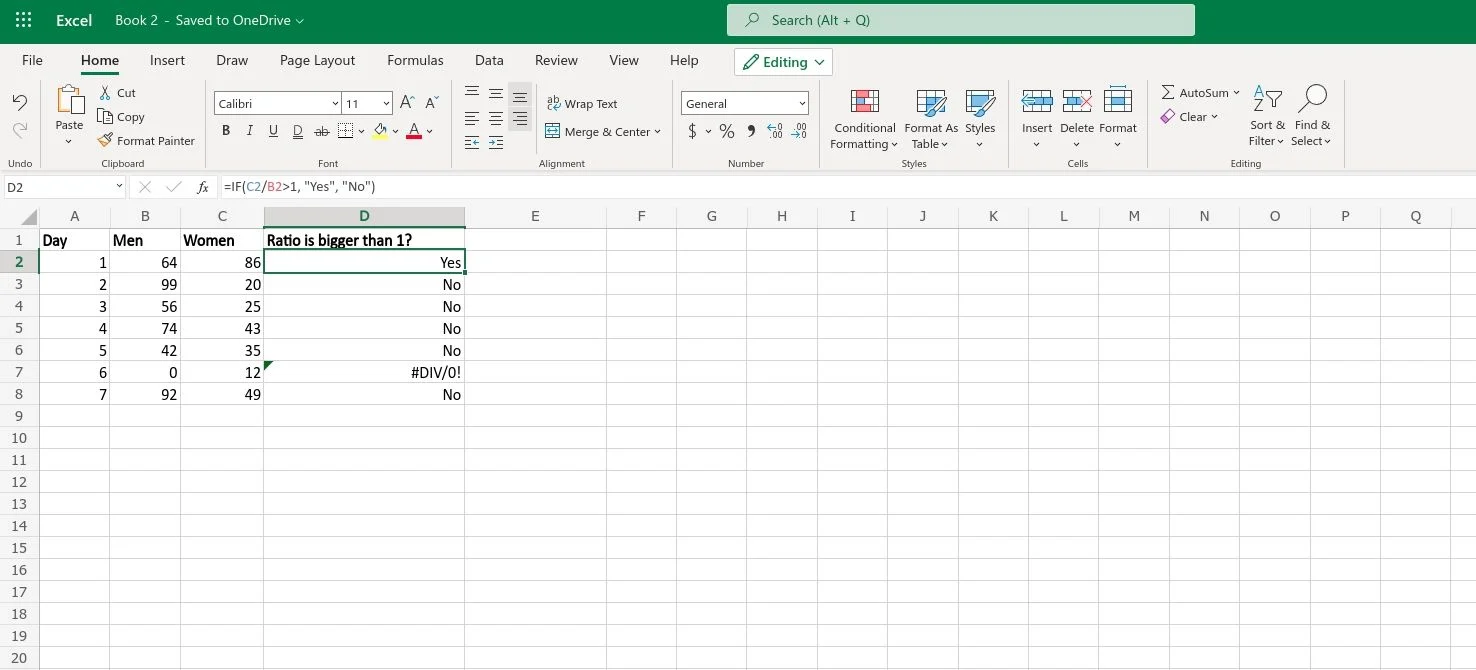
Task: Click Decrease Decimal icon
Action: (x=798, y=131)
